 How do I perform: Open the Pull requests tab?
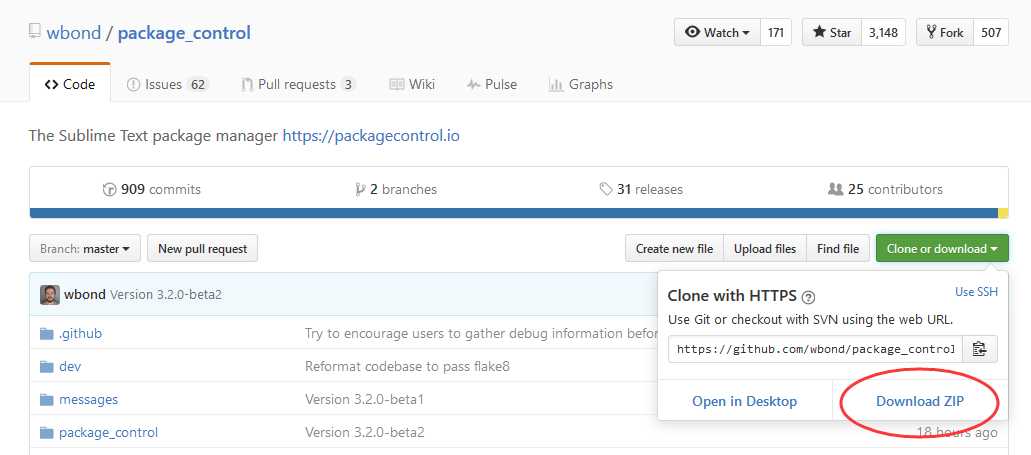click(298, 84)
